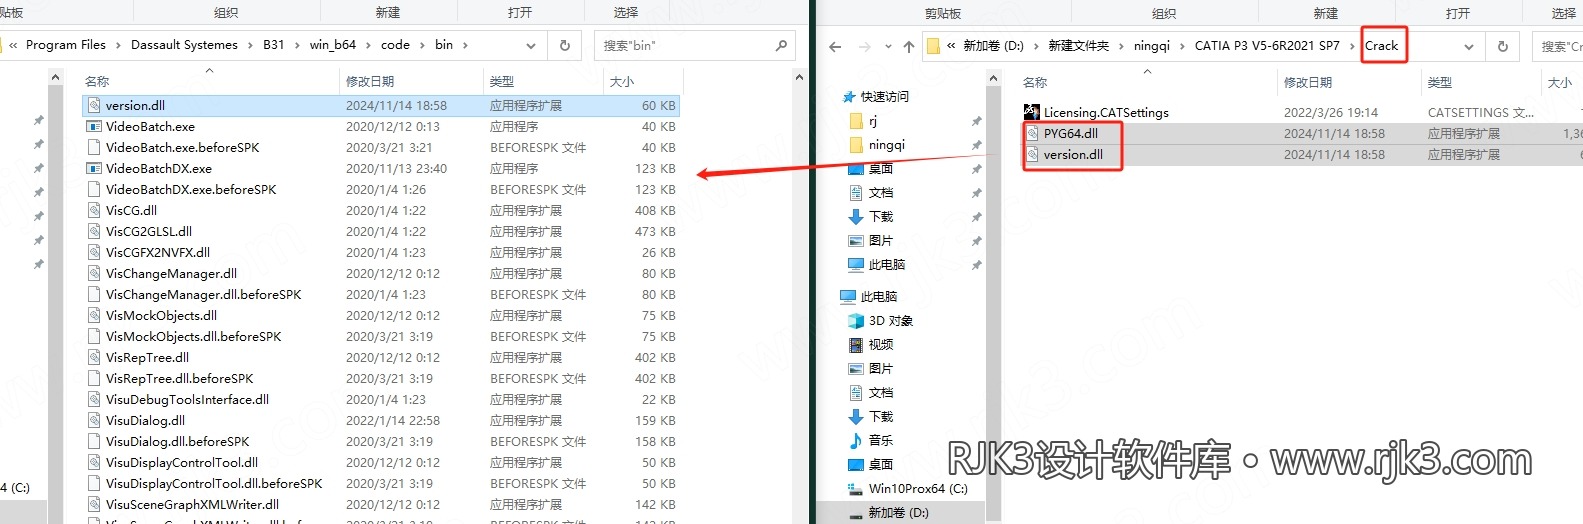Expand the chevron after 'ningqi' in the Crack breadcrumb
The height and width of the screenshot is (524, 1583).
coord(1182,46)
